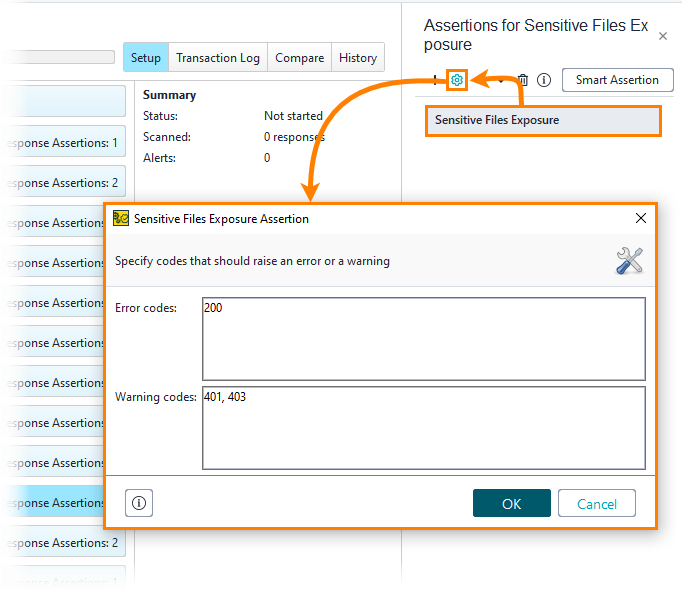This screenshot has width=682, height=590.
Task: Cancel the assertion dialog
Action: pos(597,503)
